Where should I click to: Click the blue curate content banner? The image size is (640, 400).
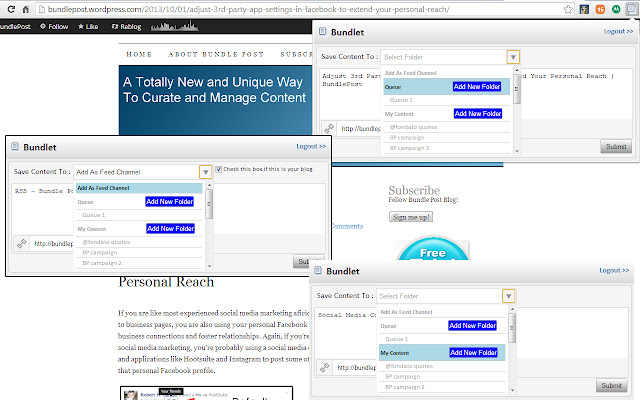click(x=216, y=100)
